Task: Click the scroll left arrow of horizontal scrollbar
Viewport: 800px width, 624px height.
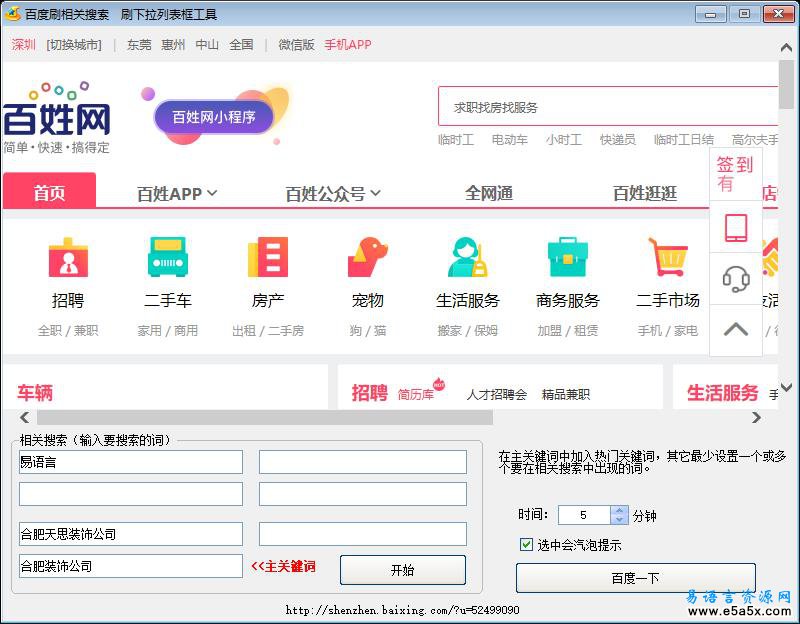Action: (x=24, y=417)
